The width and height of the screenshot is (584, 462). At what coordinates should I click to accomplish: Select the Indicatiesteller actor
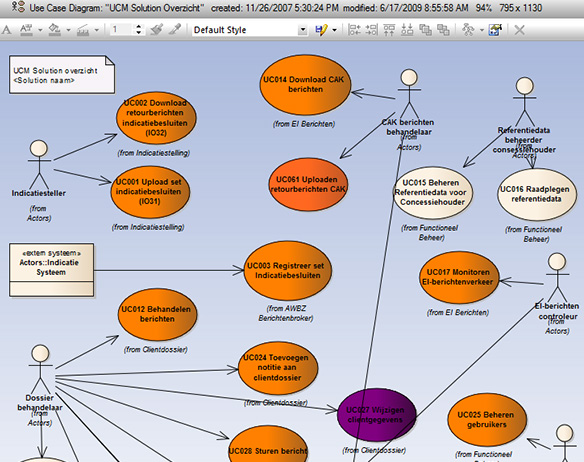[x=39, y=169]
